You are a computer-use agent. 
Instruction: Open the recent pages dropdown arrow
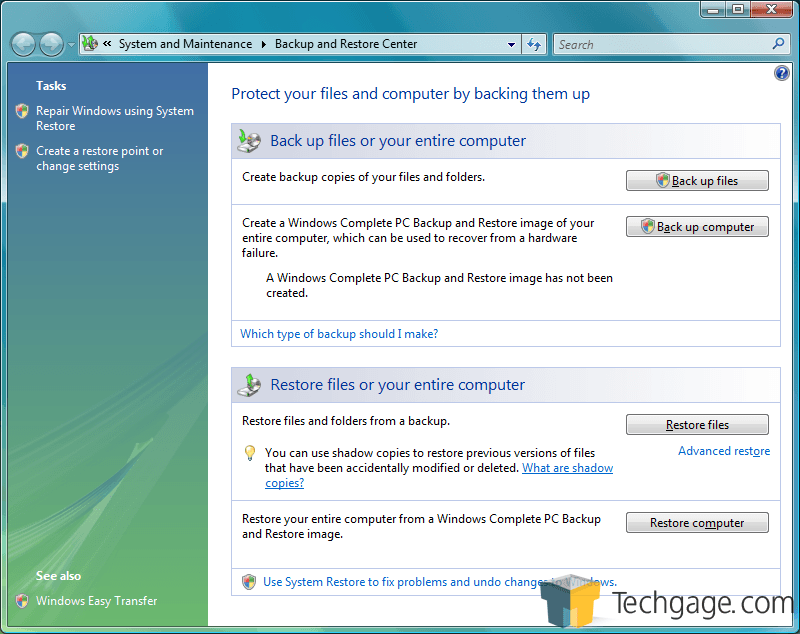pos(71,45)
